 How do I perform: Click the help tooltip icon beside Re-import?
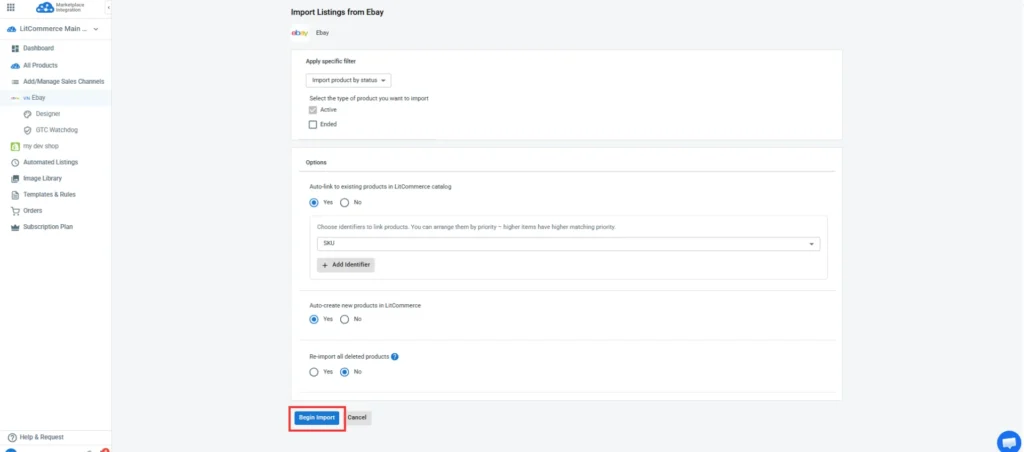[x=394, y=357]
